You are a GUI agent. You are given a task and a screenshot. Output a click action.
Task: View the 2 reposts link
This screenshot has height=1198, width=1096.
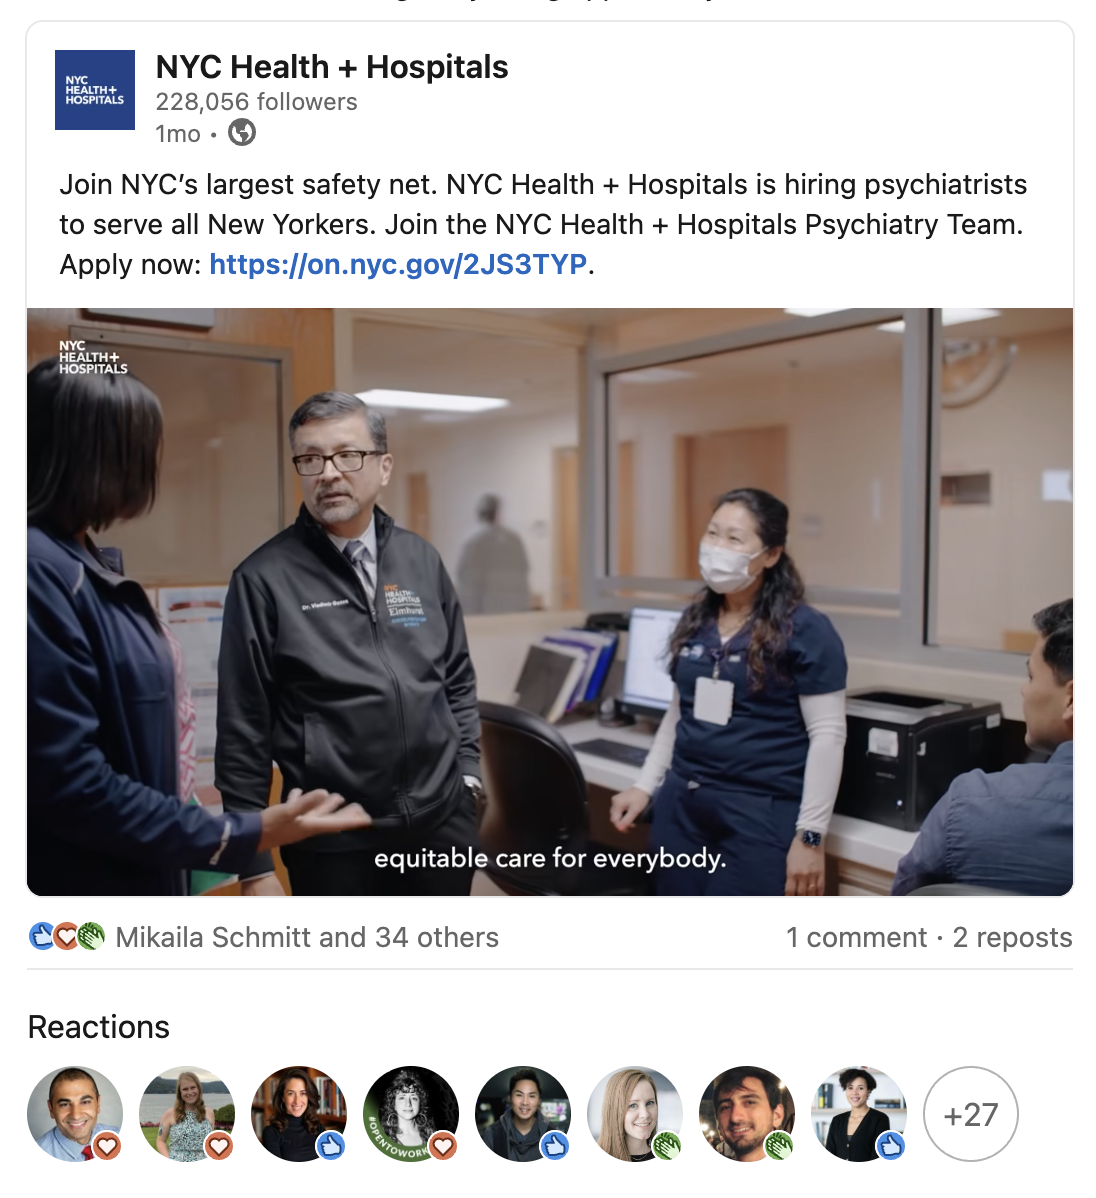point(1012,937)
